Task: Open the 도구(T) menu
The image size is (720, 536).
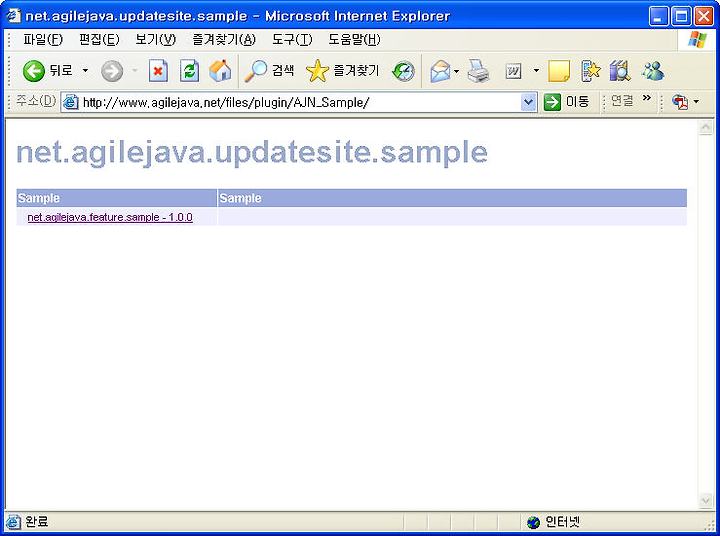Action: click(292, 40)
